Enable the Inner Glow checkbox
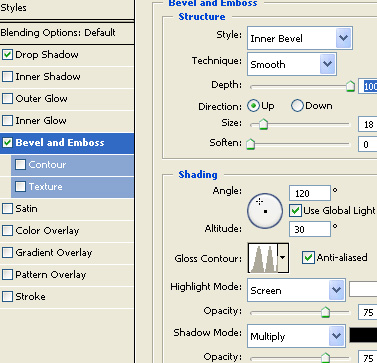The height and width of the screenshot is (363, 377). point(7,121)
